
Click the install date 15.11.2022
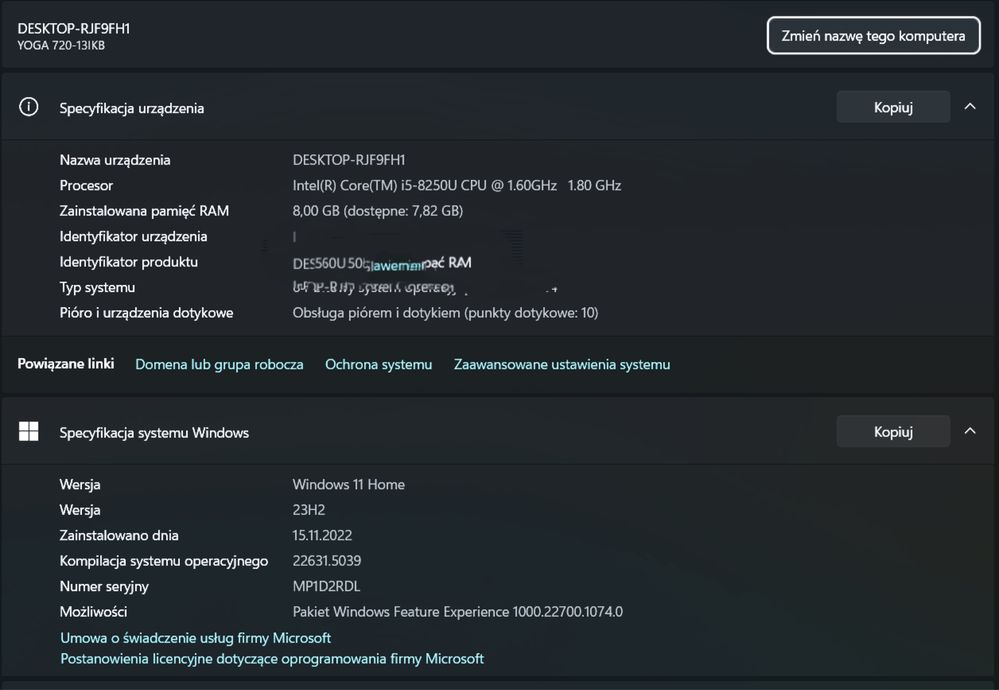click(x=322, y=535)
